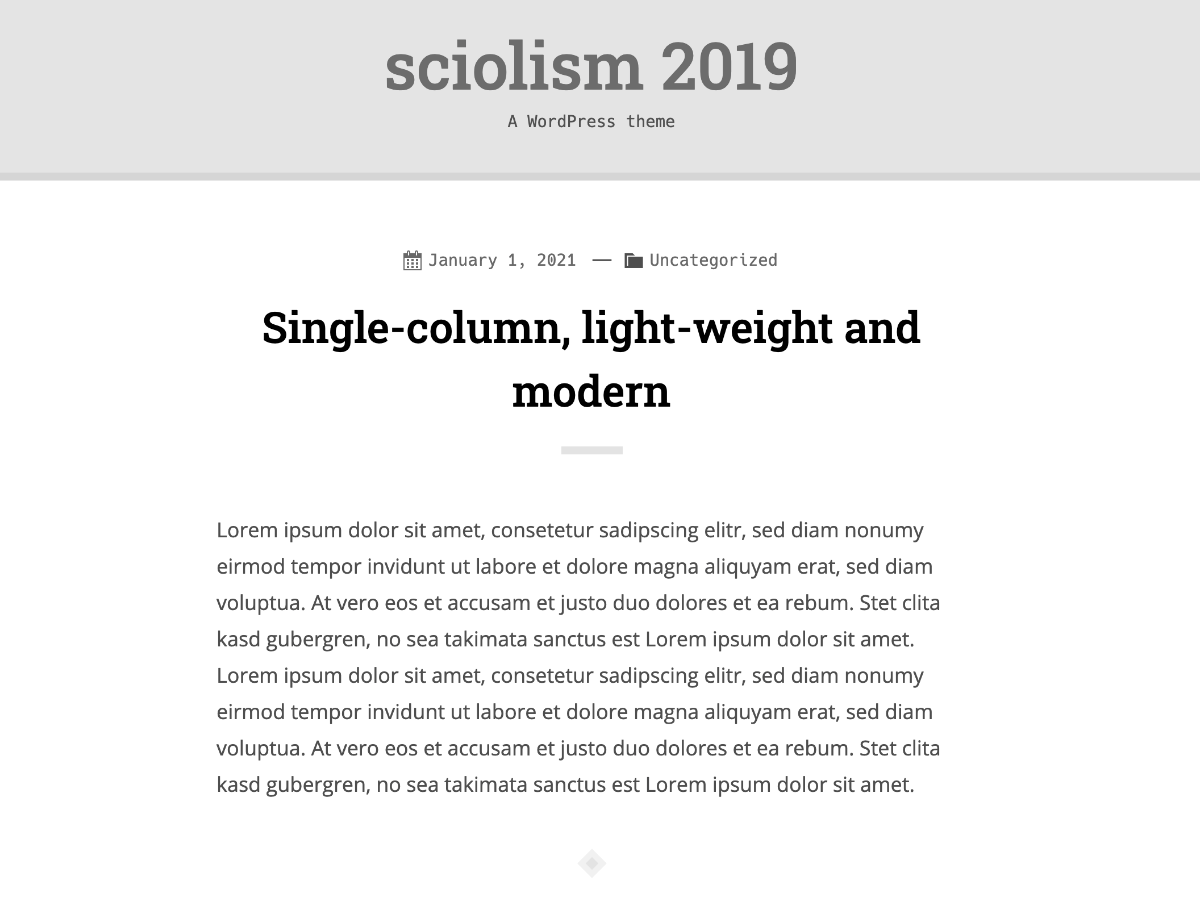Click the calendar icon beside the post date
This screenshot has height=900, width=1200.
coord(412,261)
